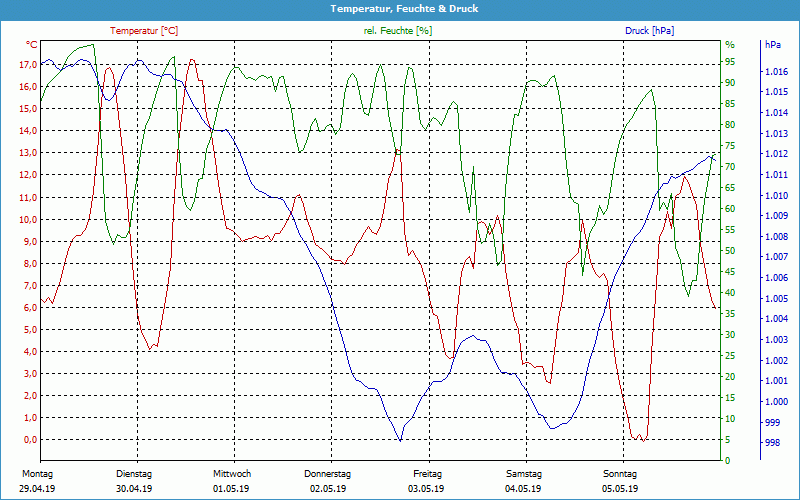Click the 'Mittwoch' day label
Image resolution: width=800 pixels, height=500 pixels.
click(232, 473)
